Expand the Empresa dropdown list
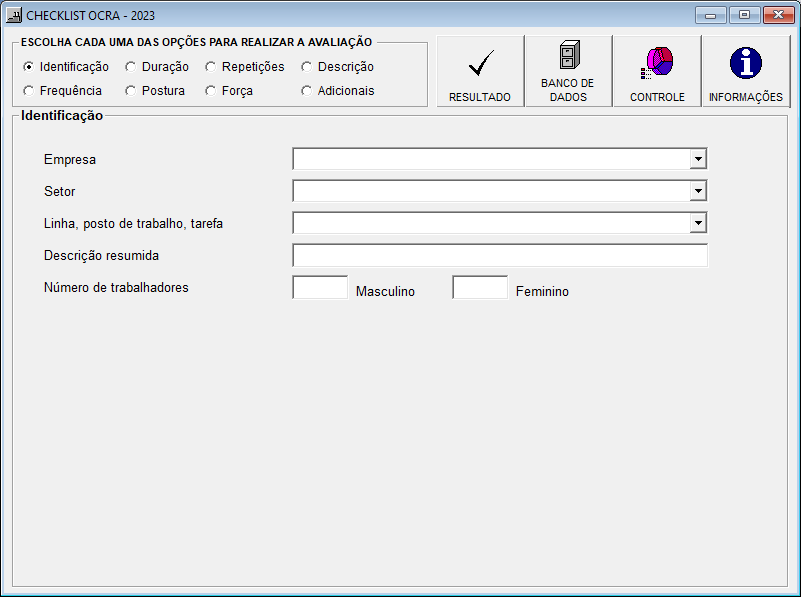The width and height of the screenshot is (801, 597). [x=698, y=159]
